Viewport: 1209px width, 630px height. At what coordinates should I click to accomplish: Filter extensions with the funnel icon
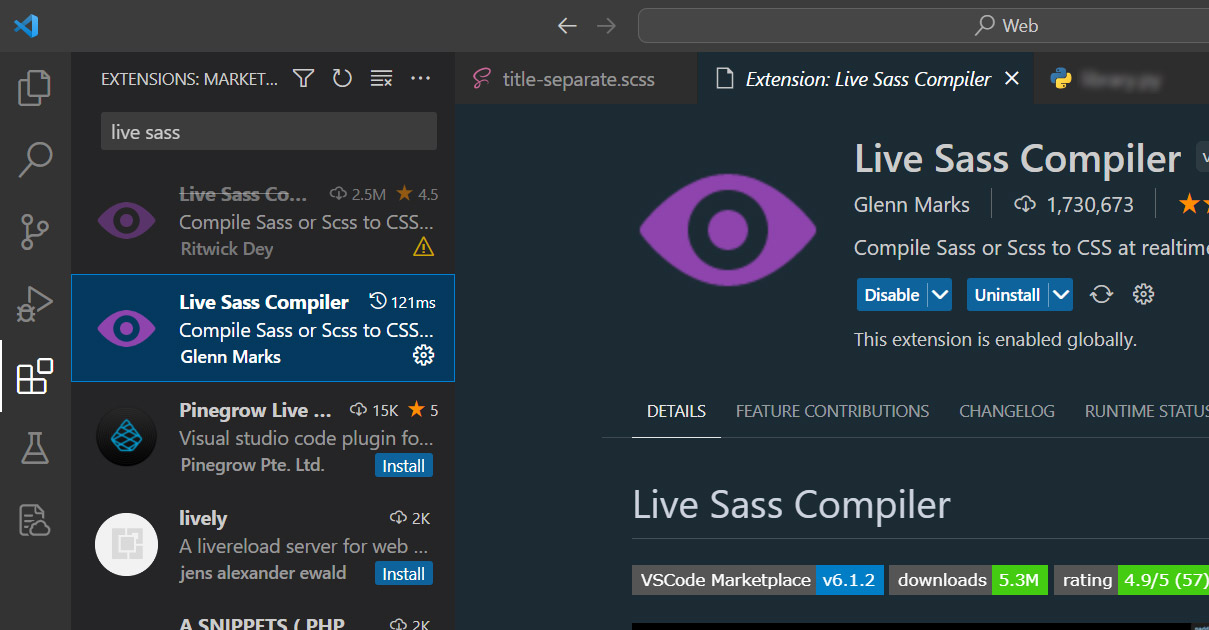pos(304,78)
